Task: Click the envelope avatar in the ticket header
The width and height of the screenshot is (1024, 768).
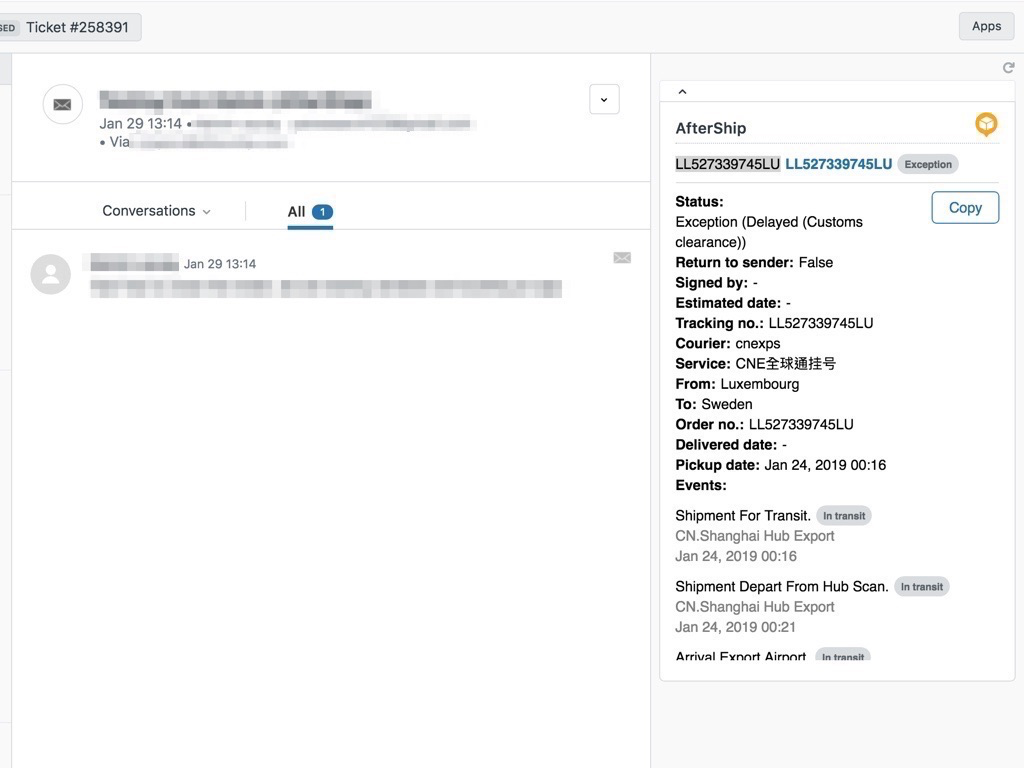Action: coord(62,104)
